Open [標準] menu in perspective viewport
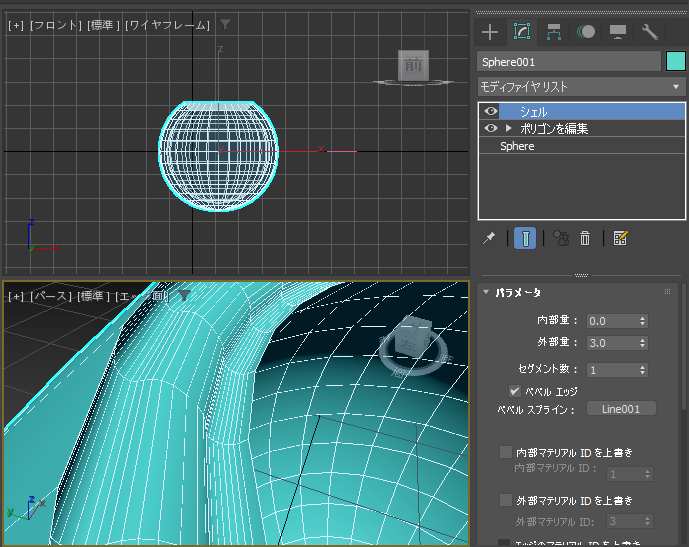 (93, 297)
